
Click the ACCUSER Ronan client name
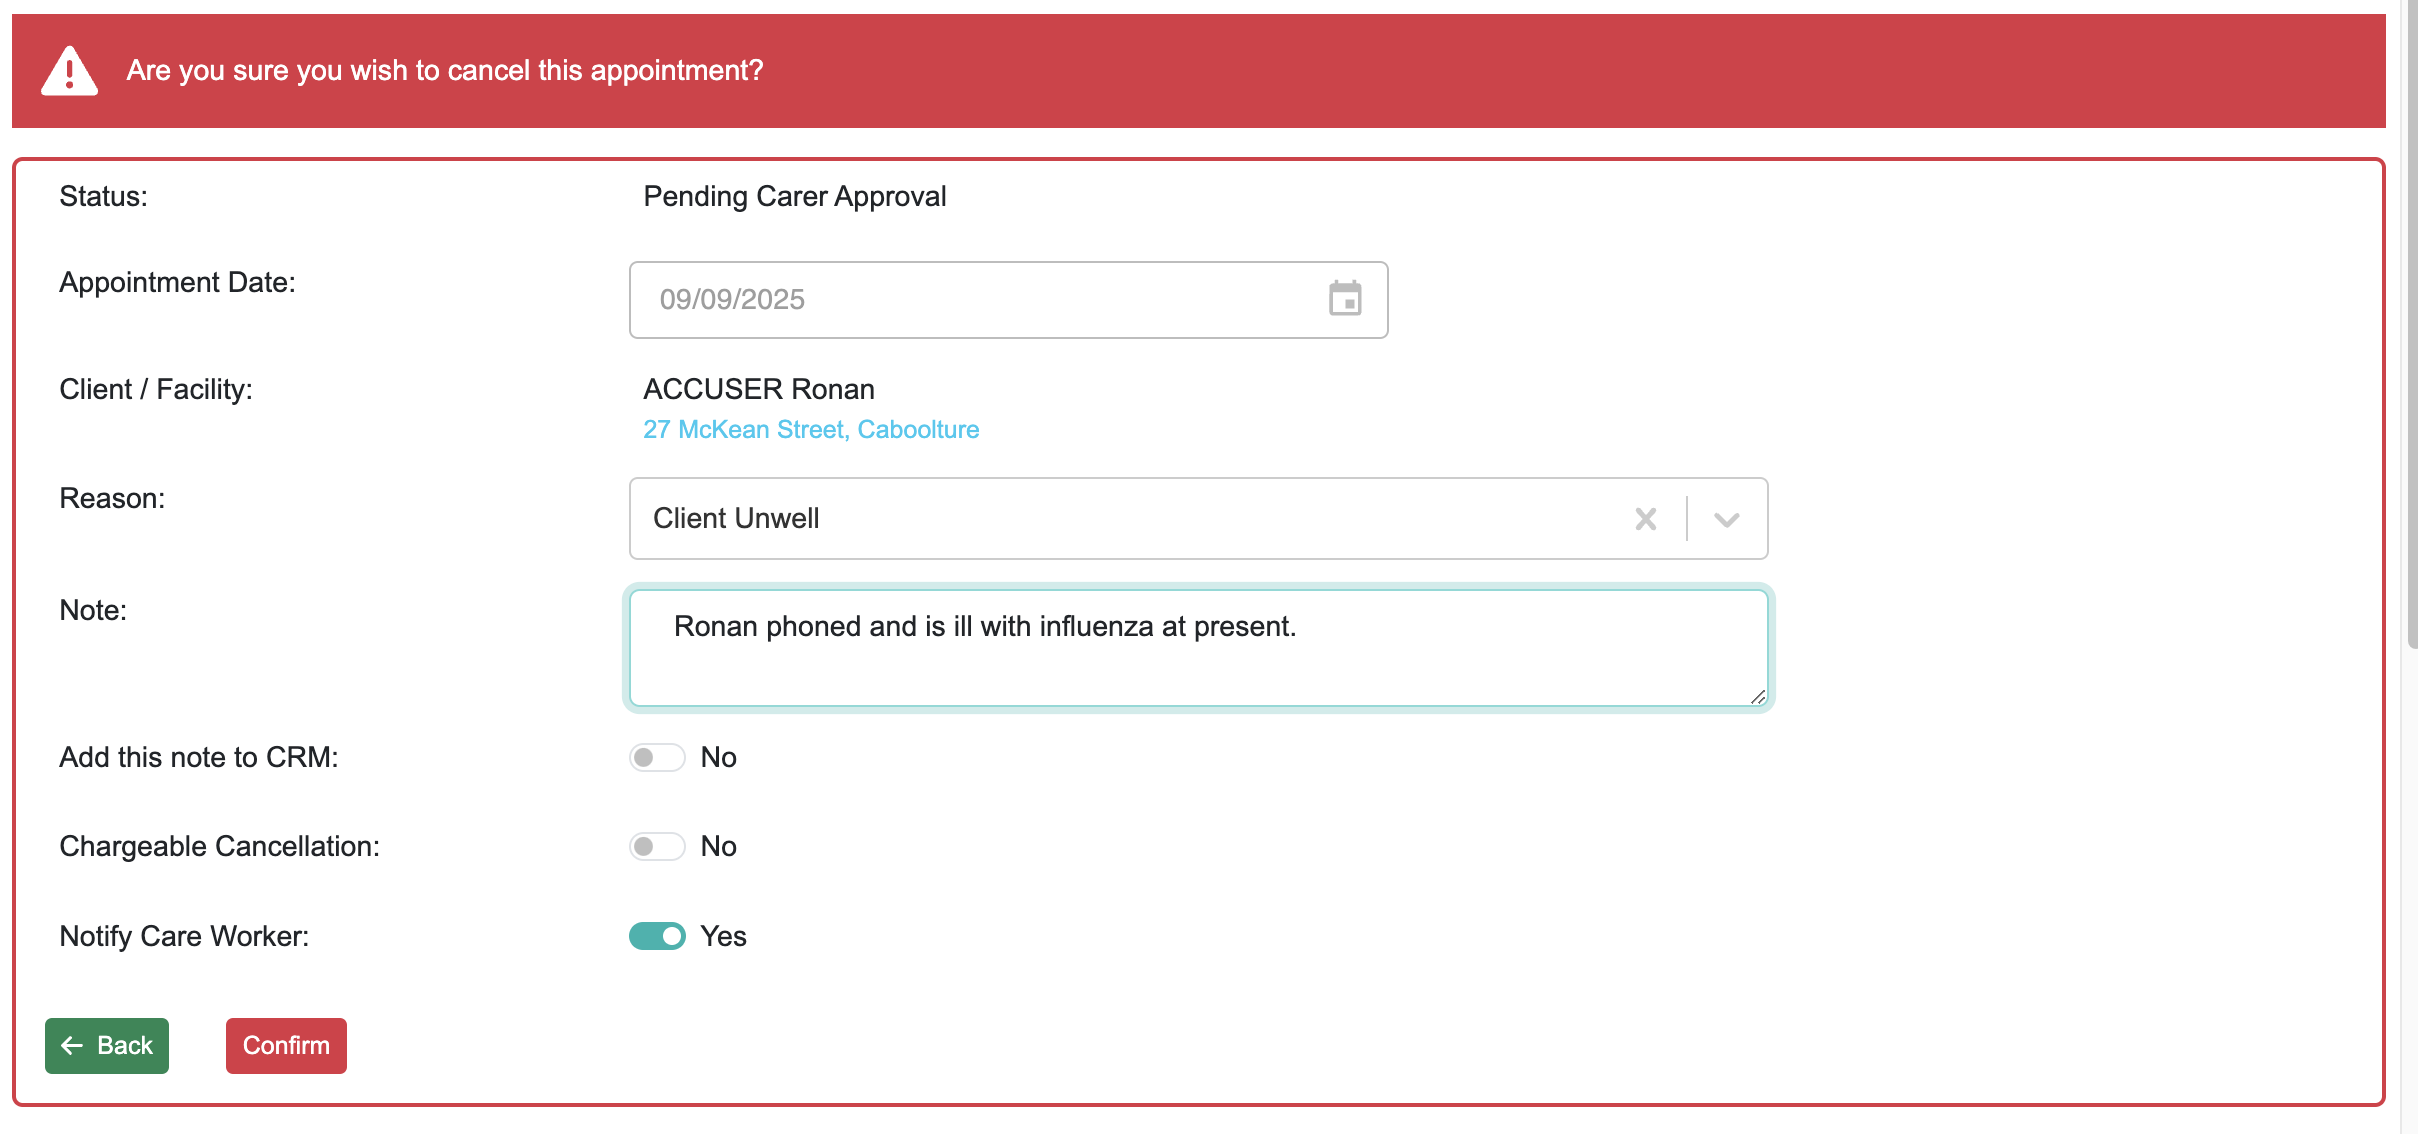tap(758, 390)
